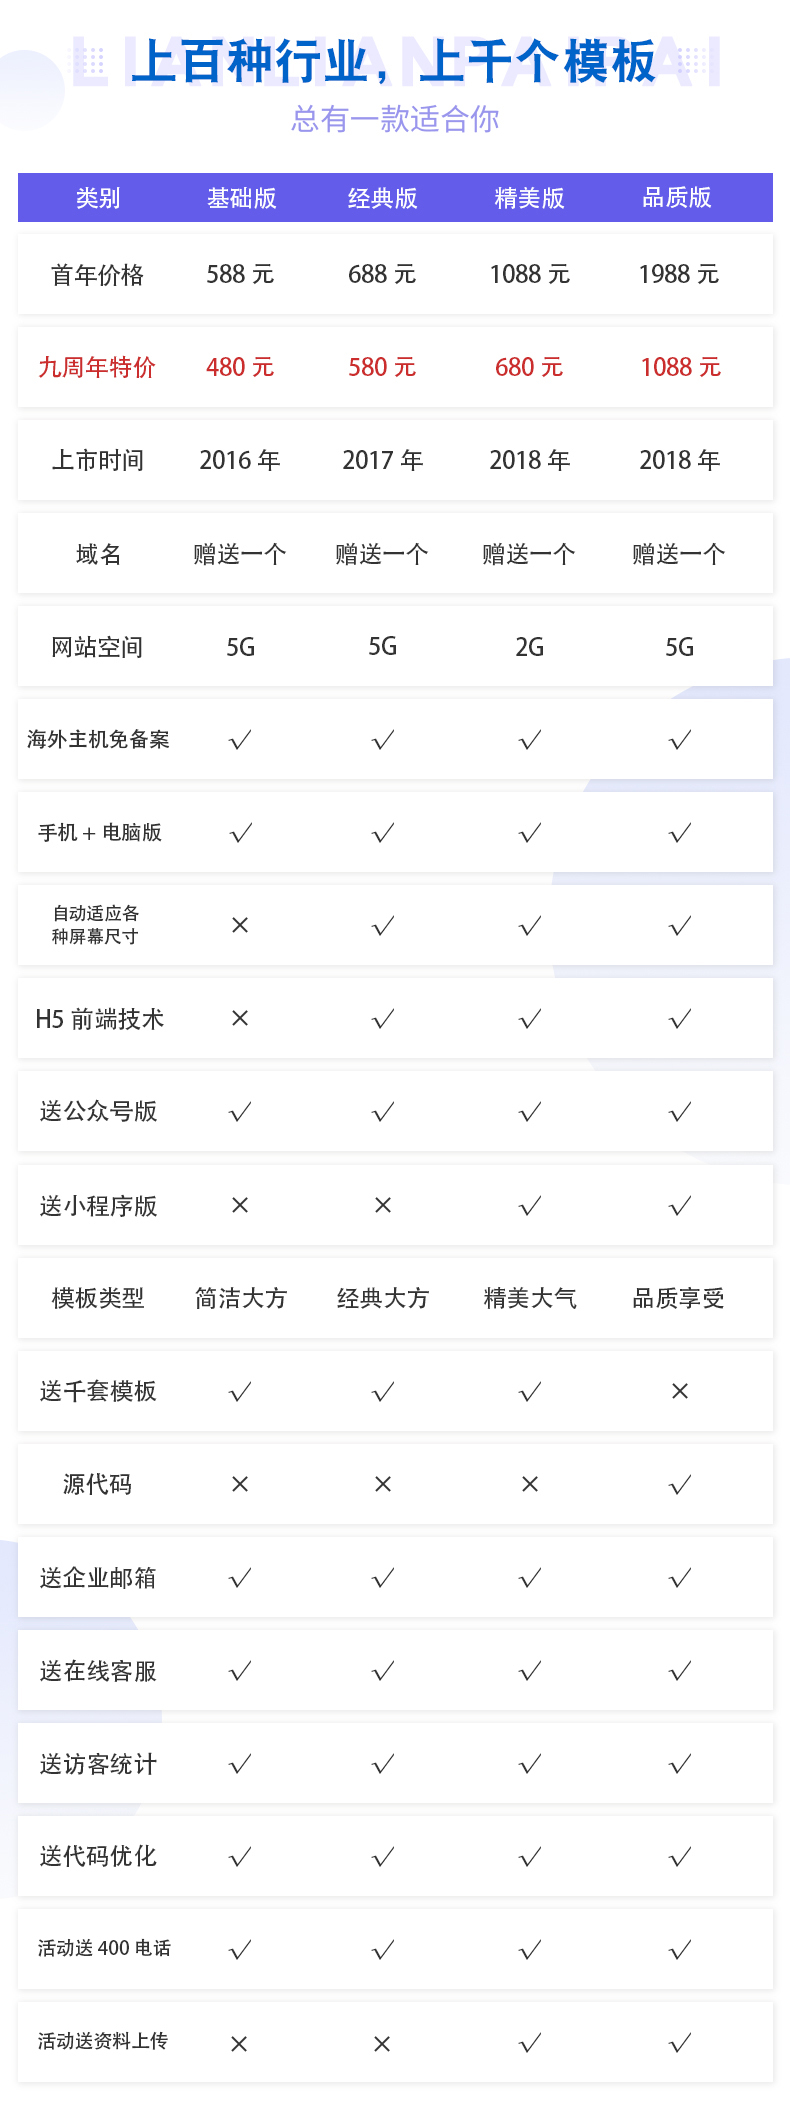Select the 经典版 column header

pos(383,198)
